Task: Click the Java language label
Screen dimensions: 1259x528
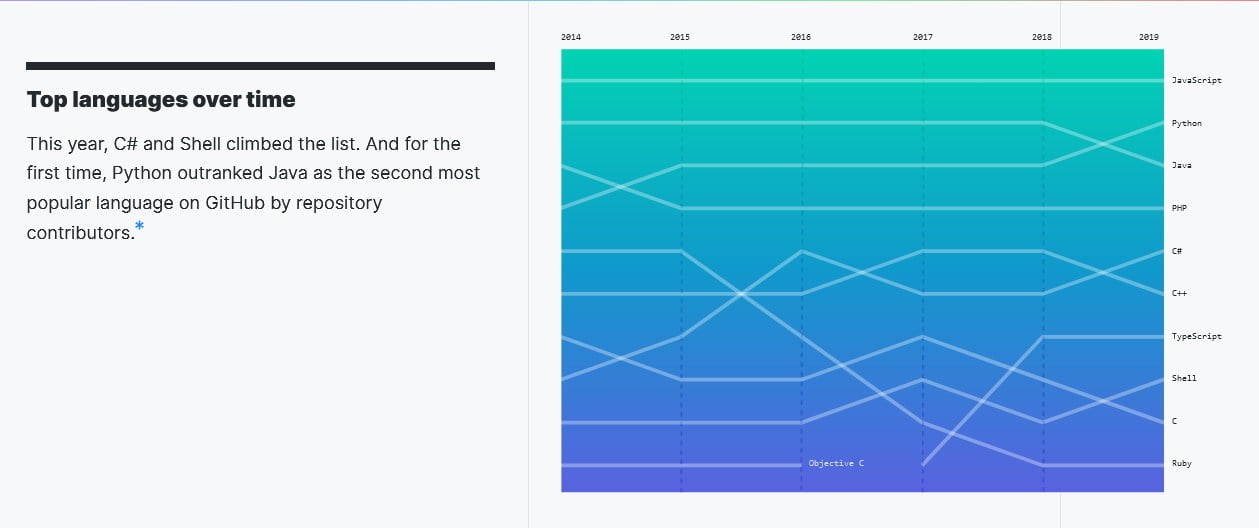Action: coord(1181,165)
